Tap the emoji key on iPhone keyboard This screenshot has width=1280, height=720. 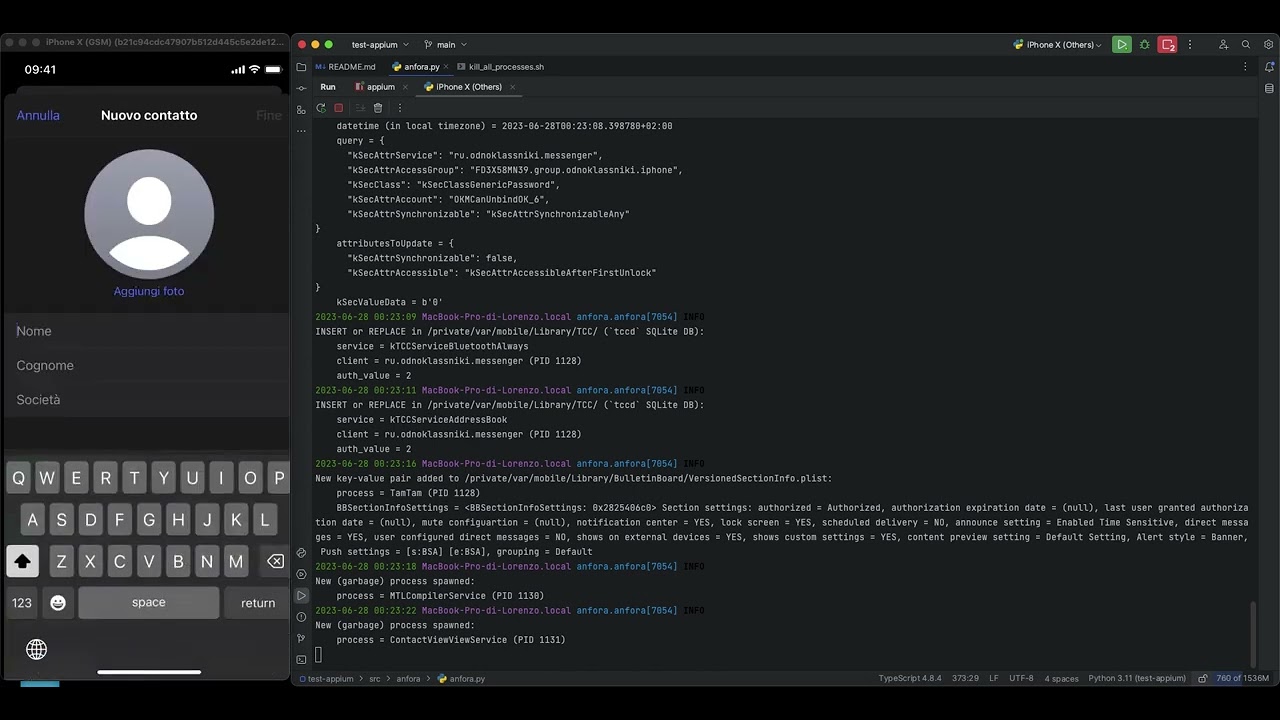pos(58,603)
